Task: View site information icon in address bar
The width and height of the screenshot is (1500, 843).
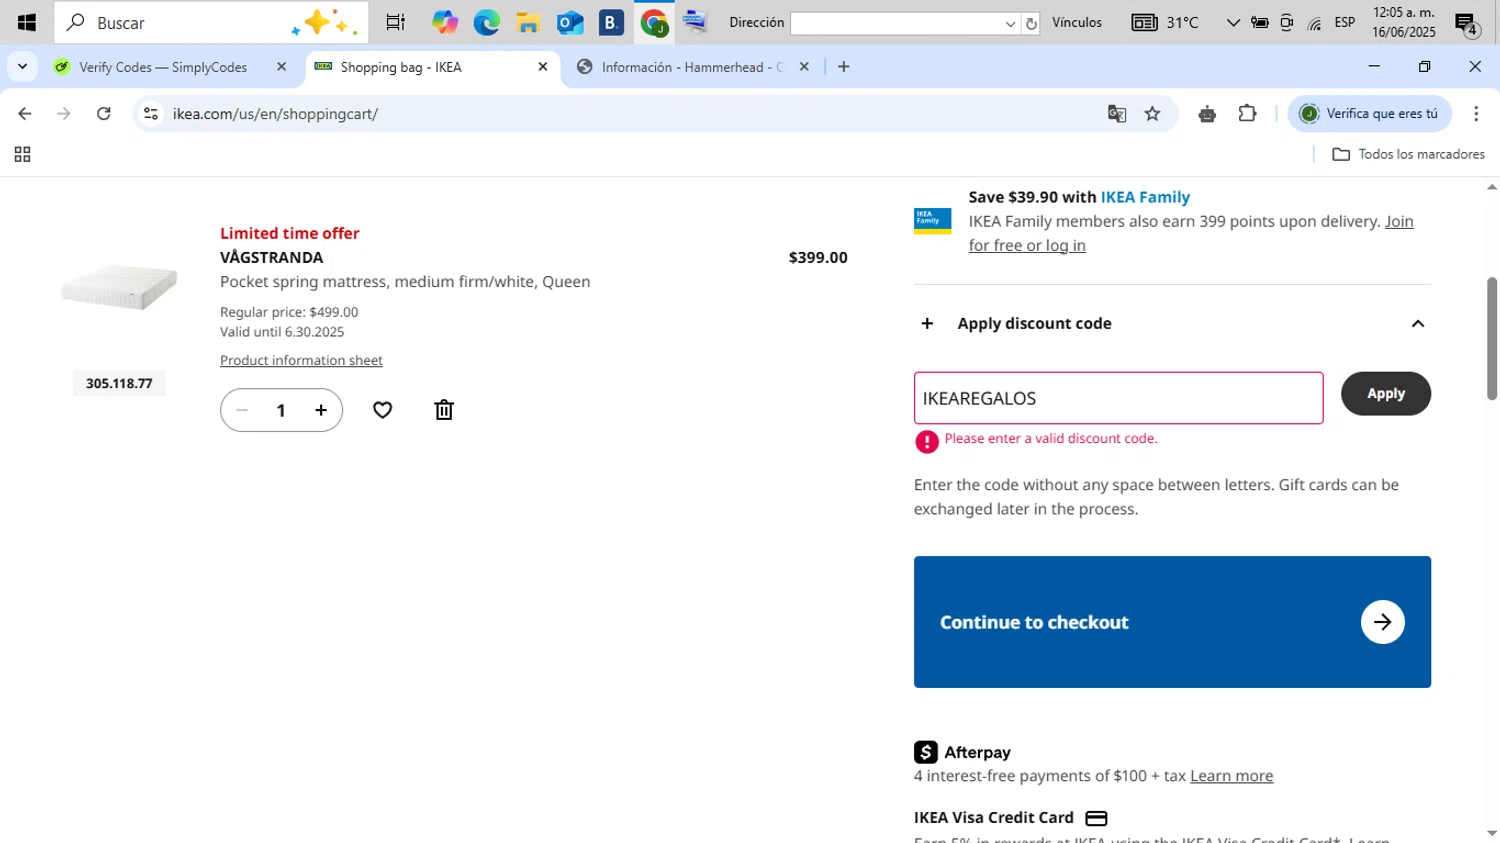Action: click(x=151, y=114)
